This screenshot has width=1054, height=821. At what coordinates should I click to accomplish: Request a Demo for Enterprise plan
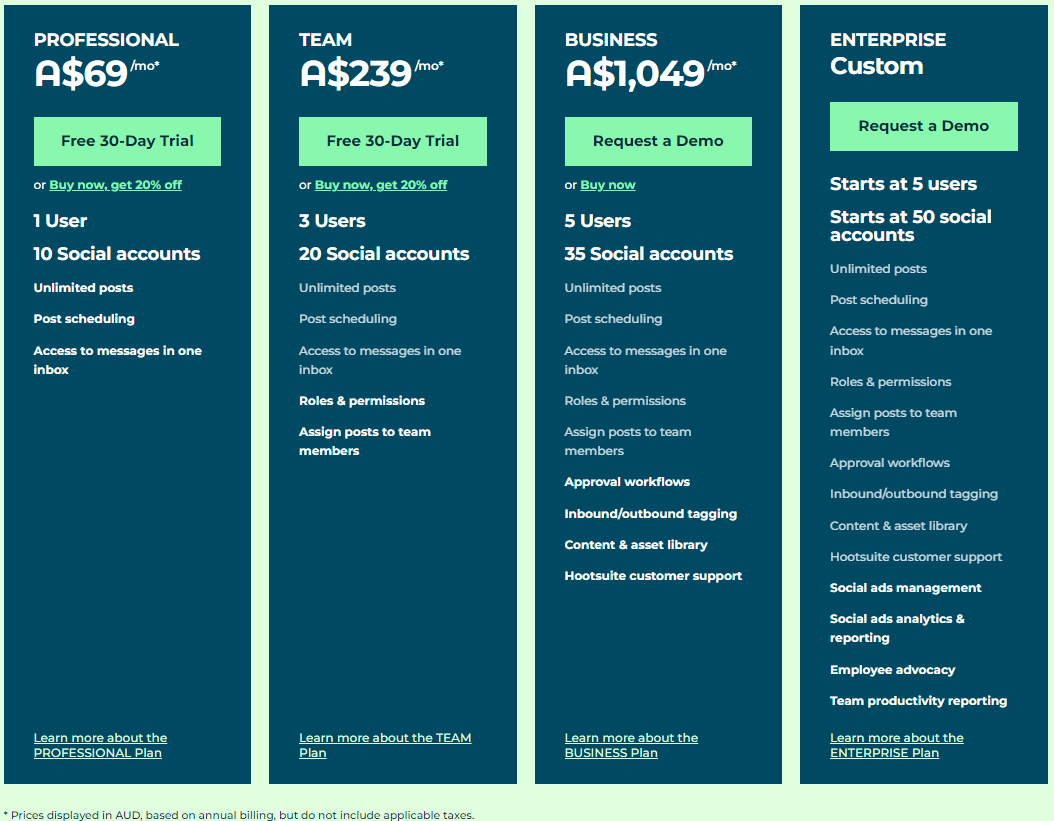pyautogui.click(x=924, y=126)
